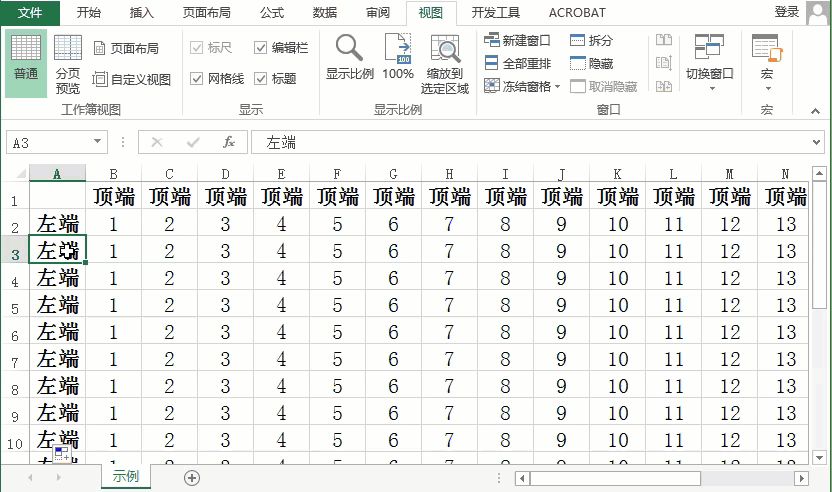
Task: Hide the window with 隐藏
Action: [x=591, y=64]
